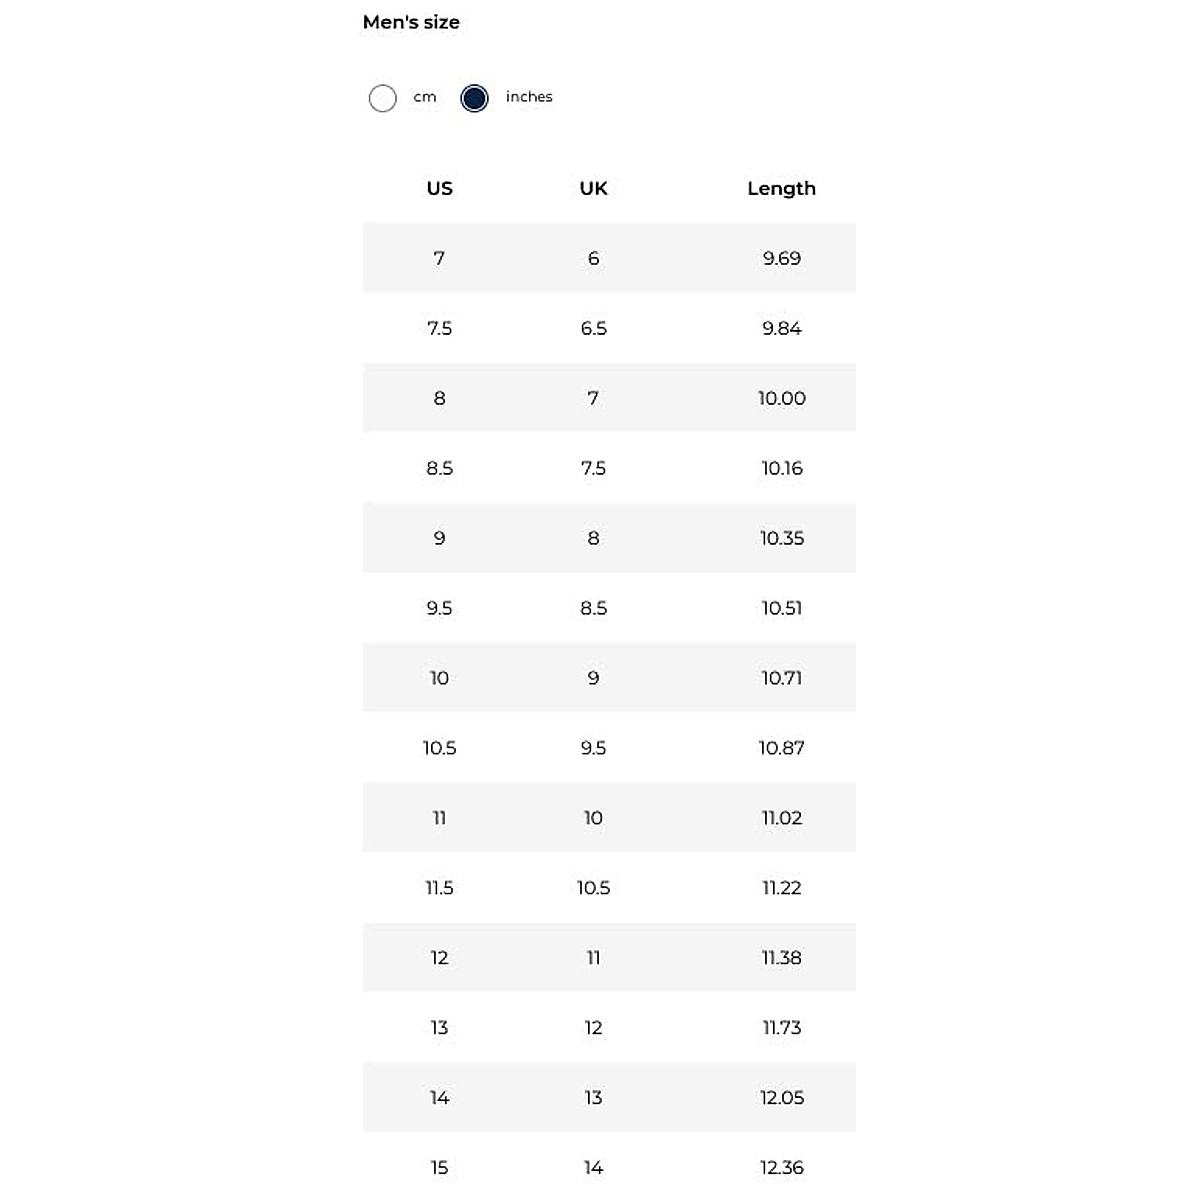Click the 12.36 length value
Image resolution: width=1200 pixels, height=1200 pixels.
click(781, 1167)
